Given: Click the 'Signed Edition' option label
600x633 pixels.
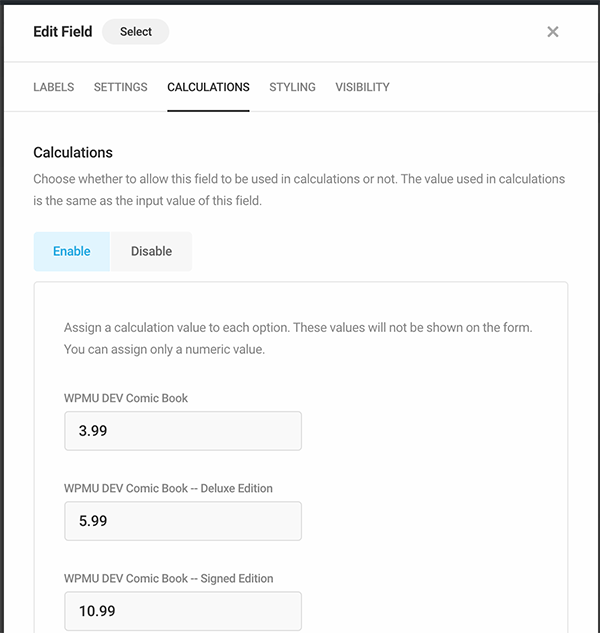Looking at the screenshot, I should 168,578.
